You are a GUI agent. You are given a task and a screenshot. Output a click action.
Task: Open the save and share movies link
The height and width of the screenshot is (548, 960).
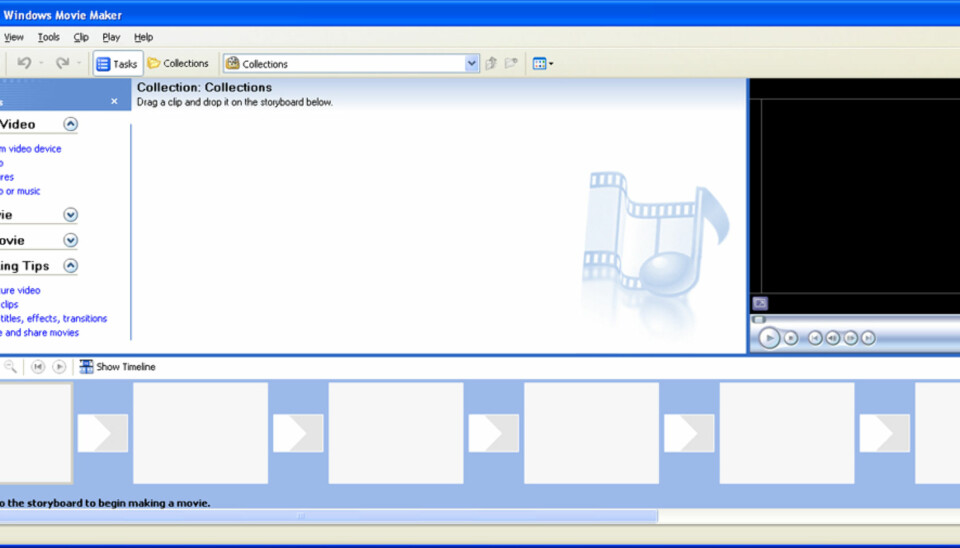coord(39,332)
